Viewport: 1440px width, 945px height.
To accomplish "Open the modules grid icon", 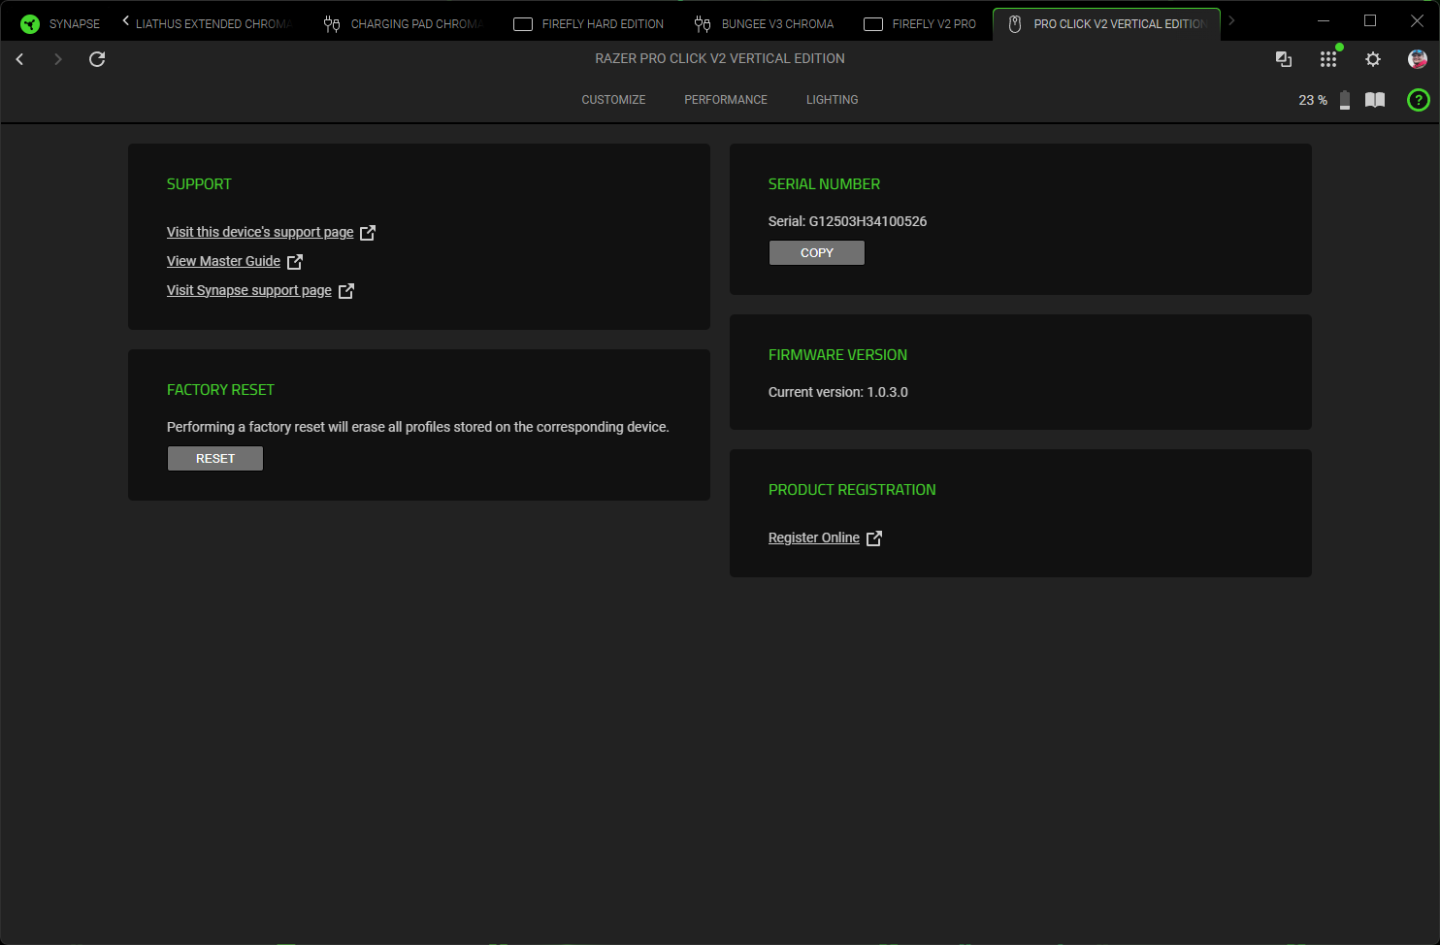I will point(1328,59).
